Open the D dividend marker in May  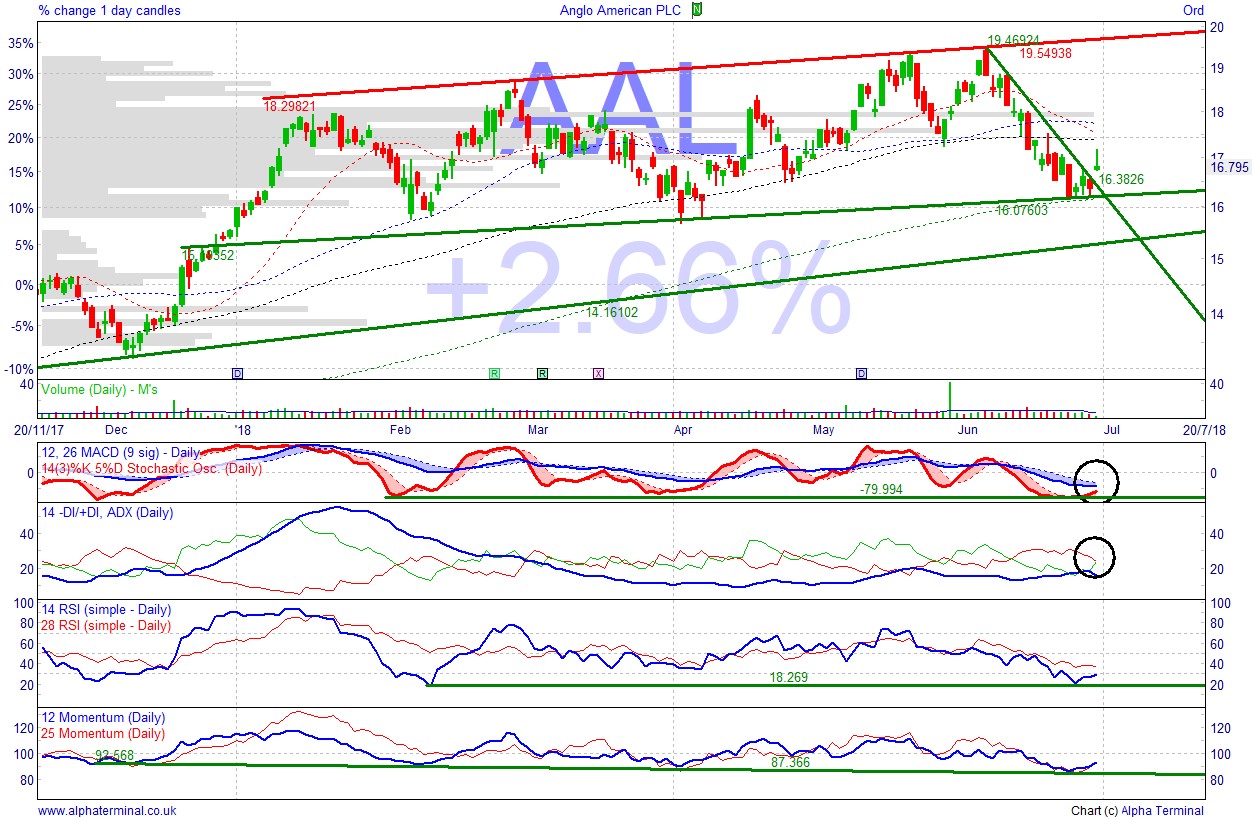click(x=862, y=373)
